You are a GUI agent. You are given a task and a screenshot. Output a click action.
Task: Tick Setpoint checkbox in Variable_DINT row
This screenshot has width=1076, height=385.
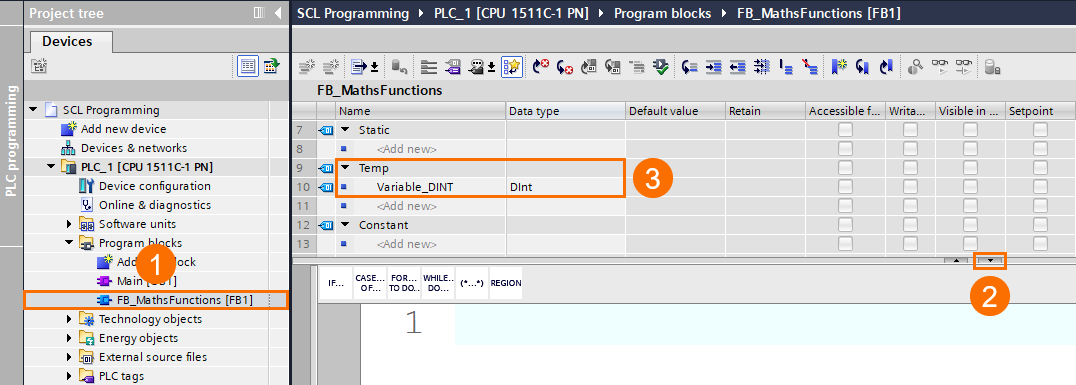coord(1040,187)
